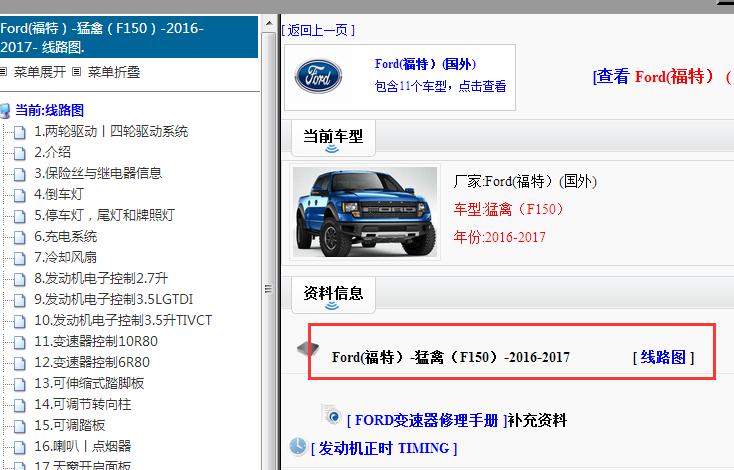Screen dimensions: 734x470
Task: Click the panel splitter grip handle
Action: pyautogui.click(x=268, y=288)
